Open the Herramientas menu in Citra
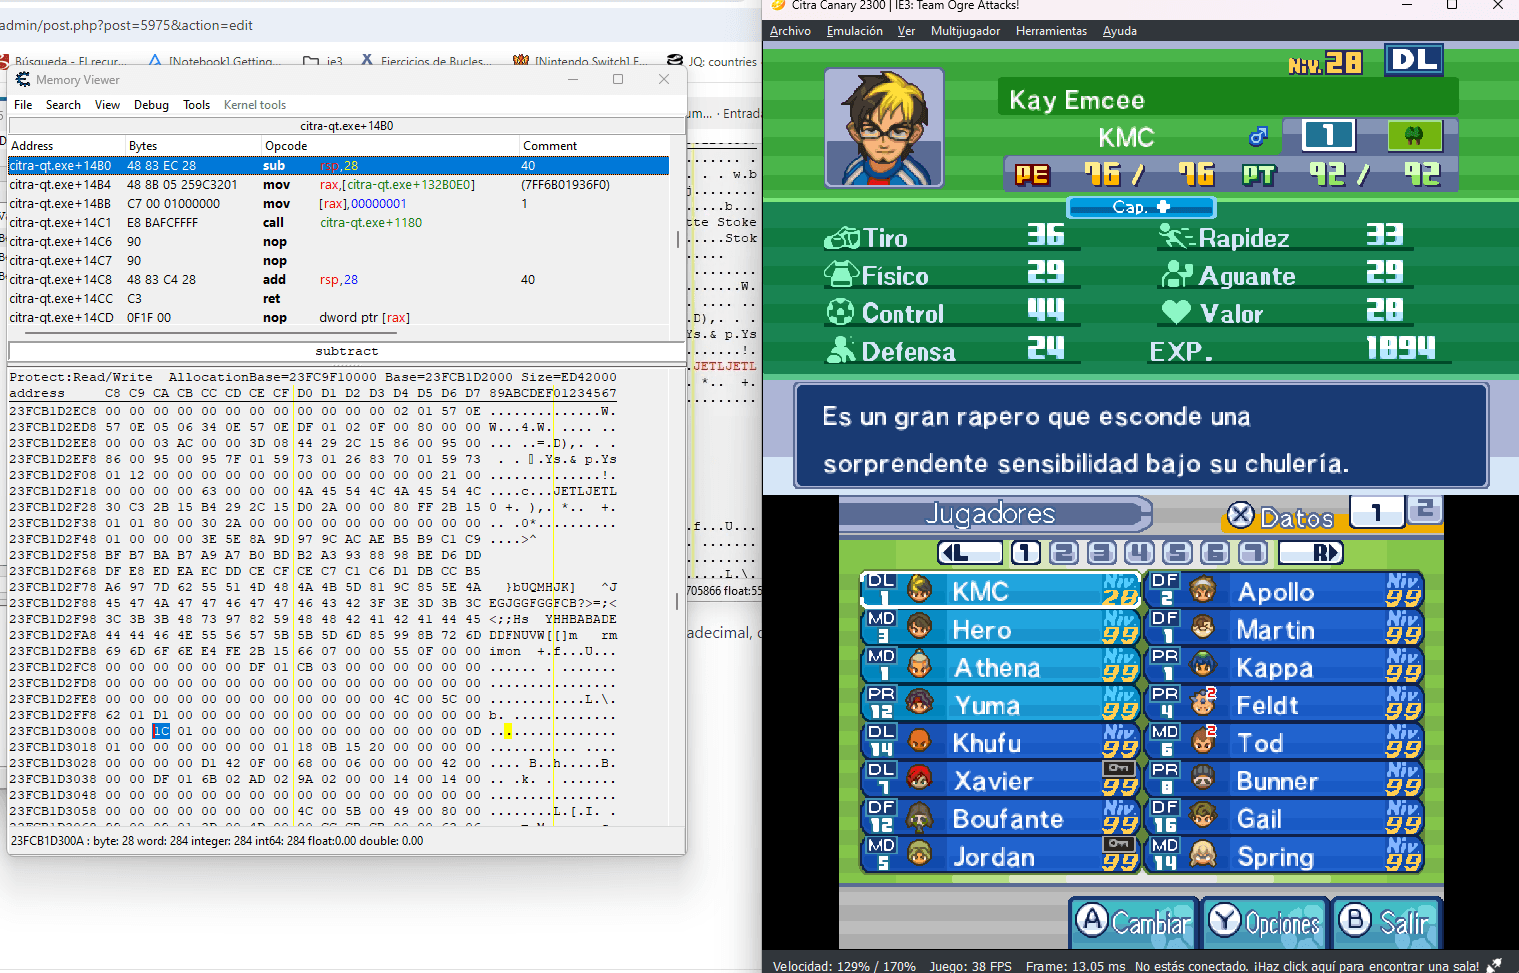 [1051, 31]
